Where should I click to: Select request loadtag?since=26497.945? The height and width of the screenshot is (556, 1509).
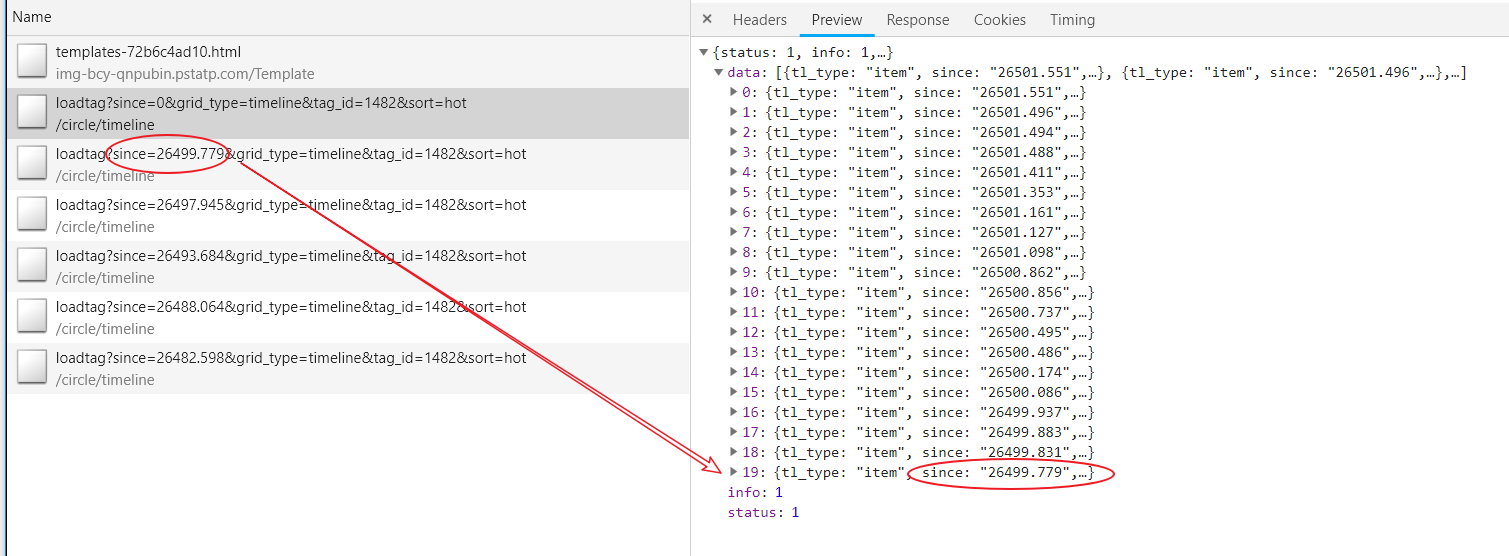pos(347,215)
